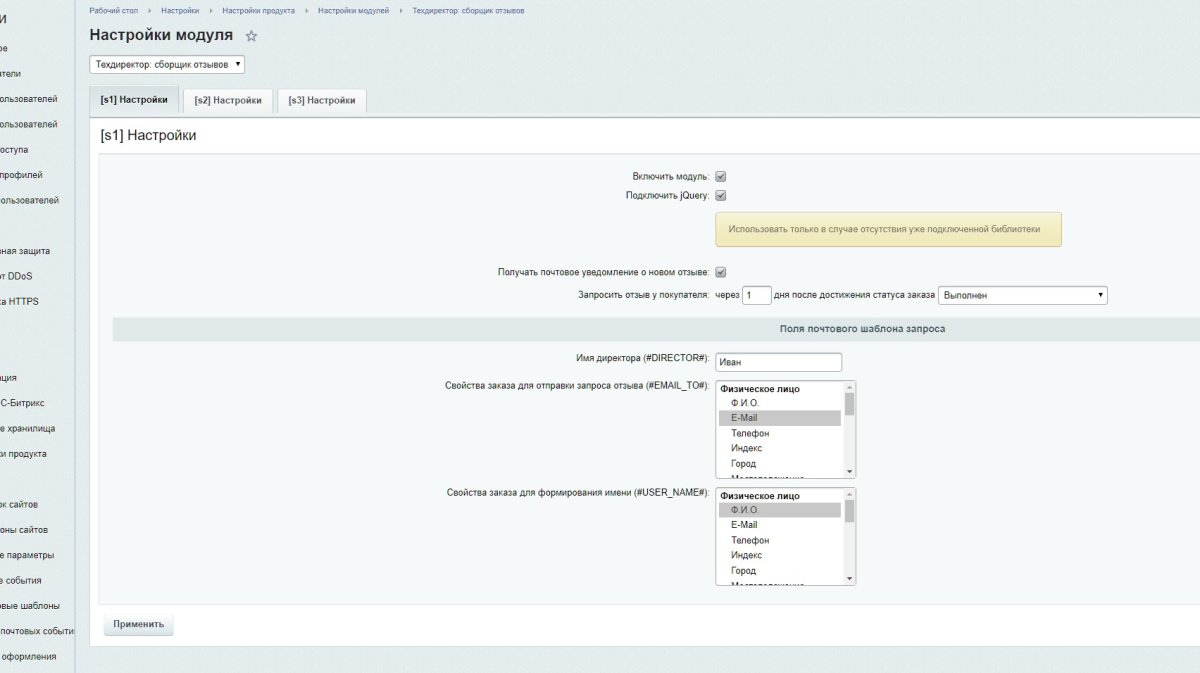
Task: Select the '[s1] Настройки' tab
Action: pos(134,100)
